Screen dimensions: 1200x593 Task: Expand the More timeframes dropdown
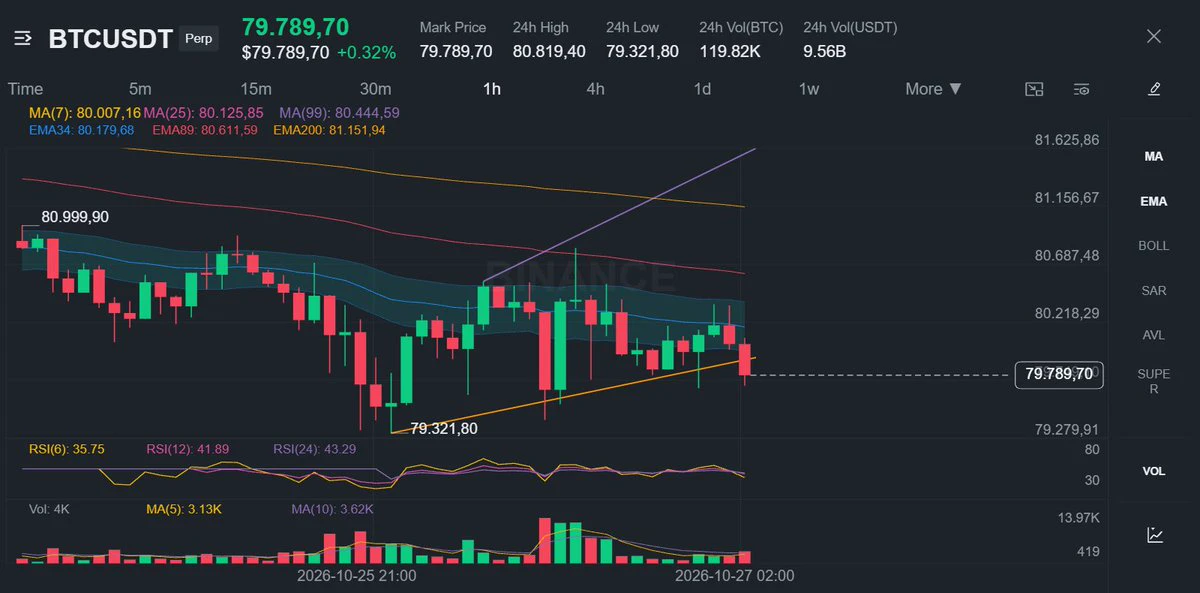click(x=934, y=89)
